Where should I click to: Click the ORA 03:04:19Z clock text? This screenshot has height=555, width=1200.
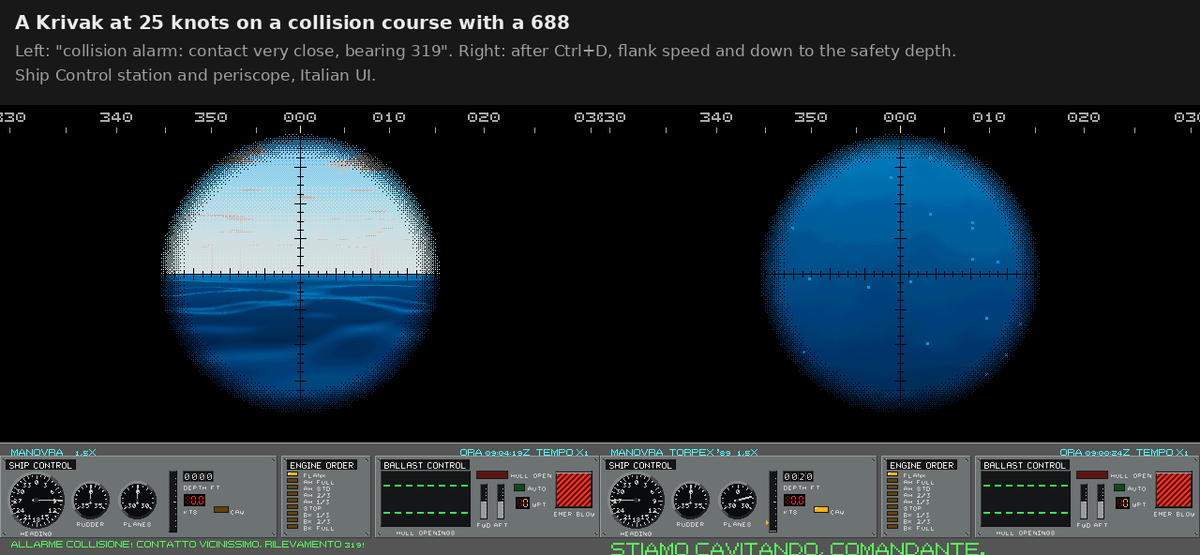point(495,452)
